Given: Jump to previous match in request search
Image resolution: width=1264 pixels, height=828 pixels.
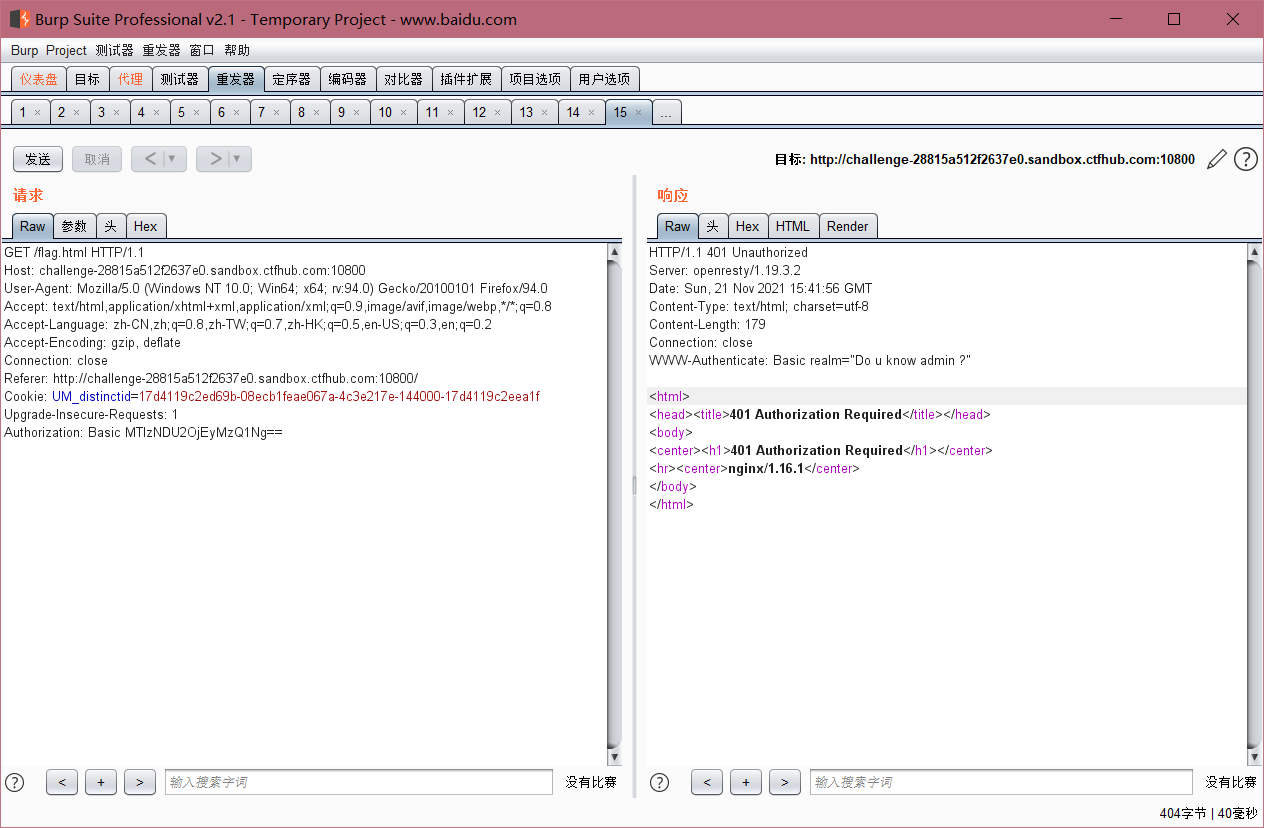Looking at the screenshot, I should pos(61,782).
